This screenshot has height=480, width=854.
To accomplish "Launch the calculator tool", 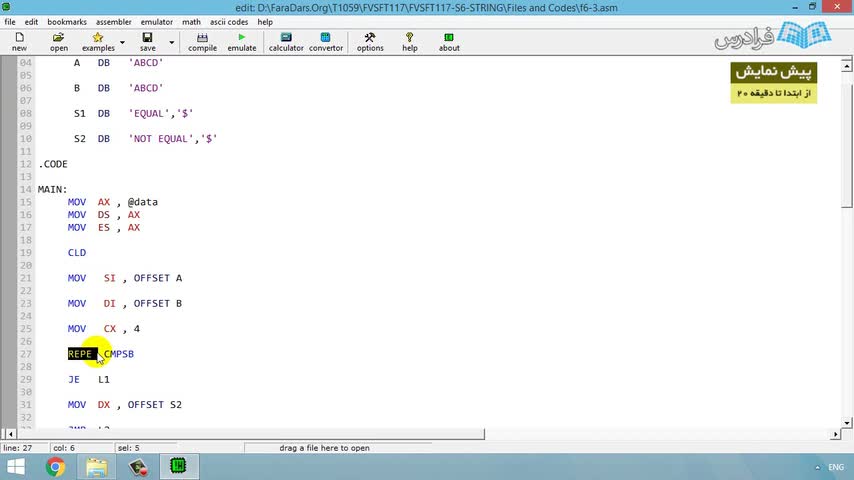I will pos(286,41).
